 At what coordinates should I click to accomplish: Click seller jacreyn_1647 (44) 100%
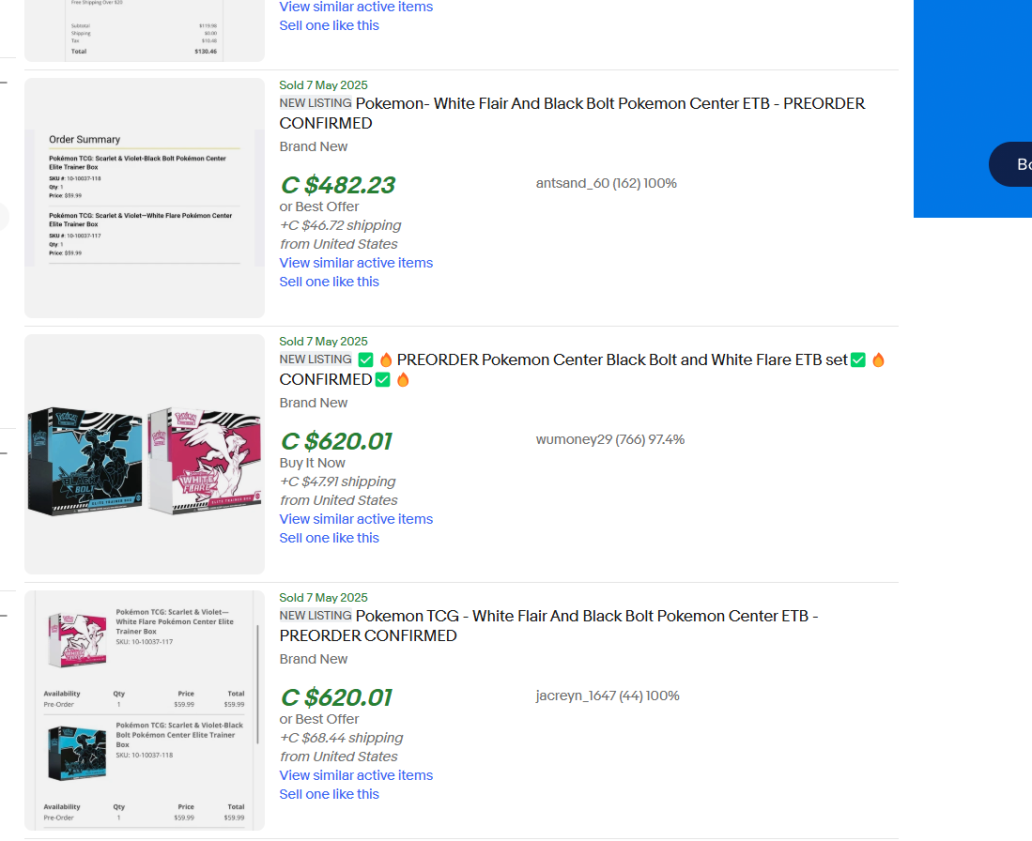pyautogui.click(x=607, y=696)
